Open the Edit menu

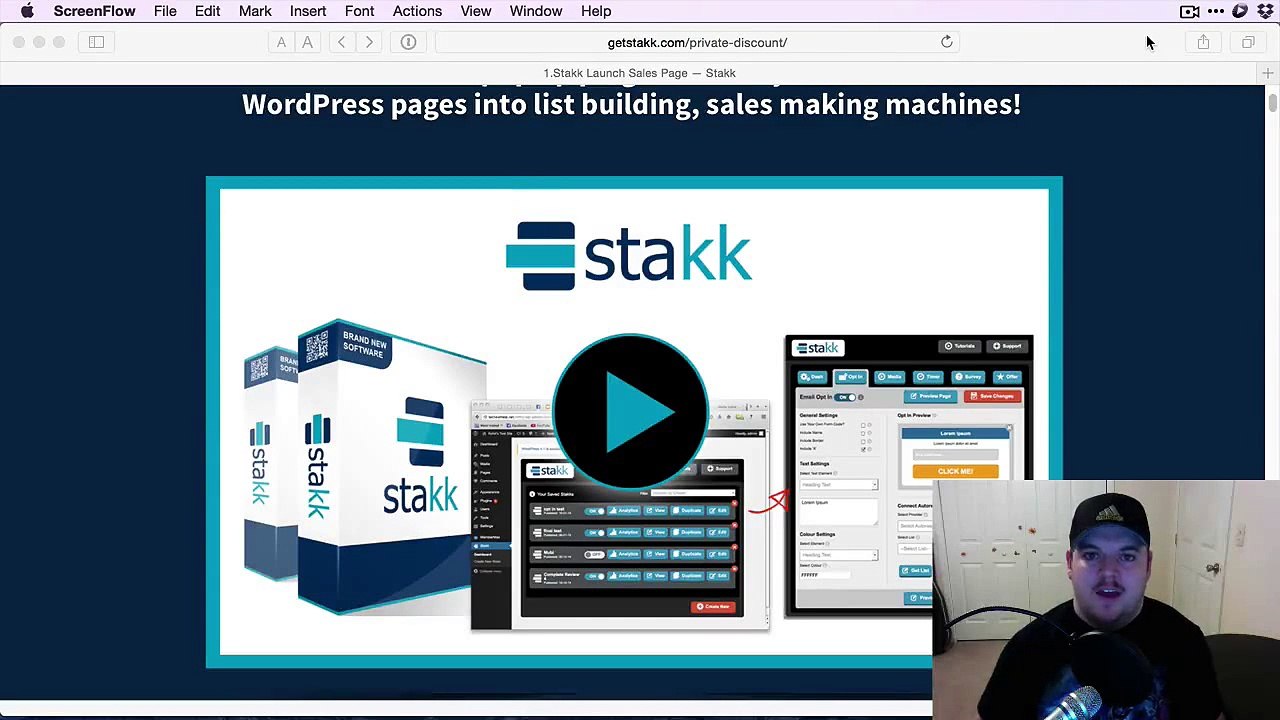tap(207, 11)
